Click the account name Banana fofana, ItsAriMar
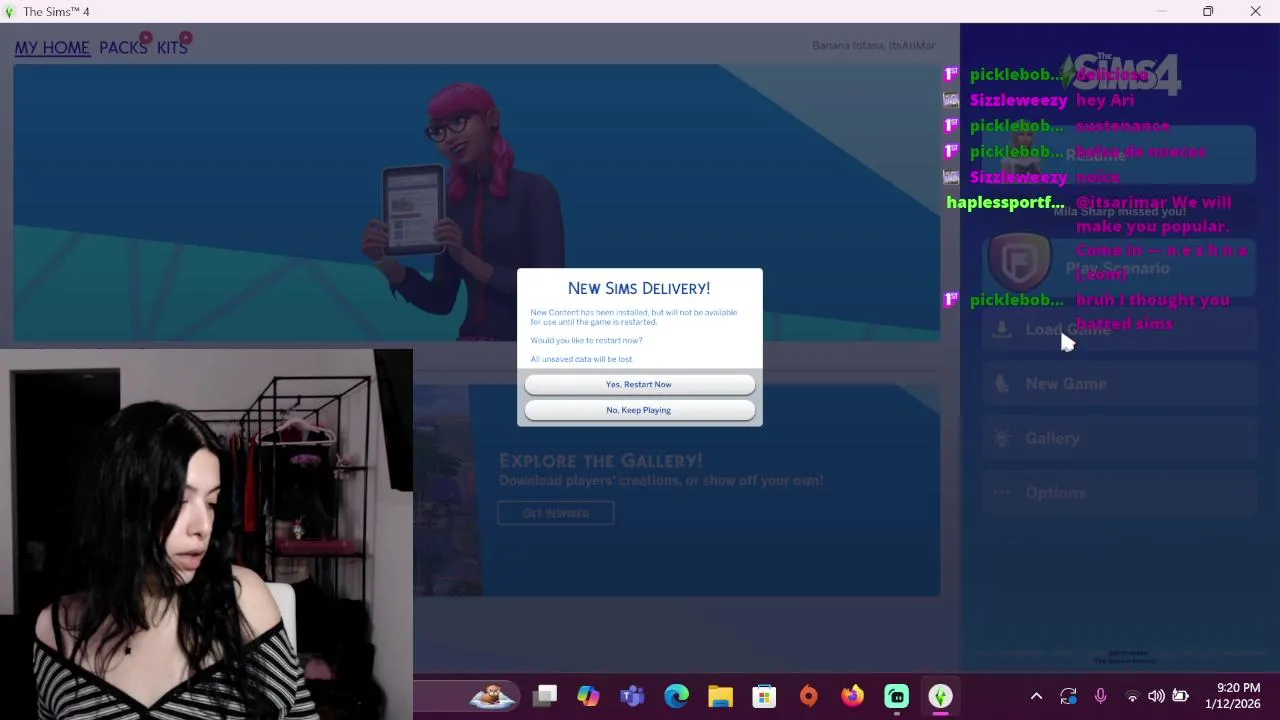This screenshot has width=1280, height=720. pos(873,46)
